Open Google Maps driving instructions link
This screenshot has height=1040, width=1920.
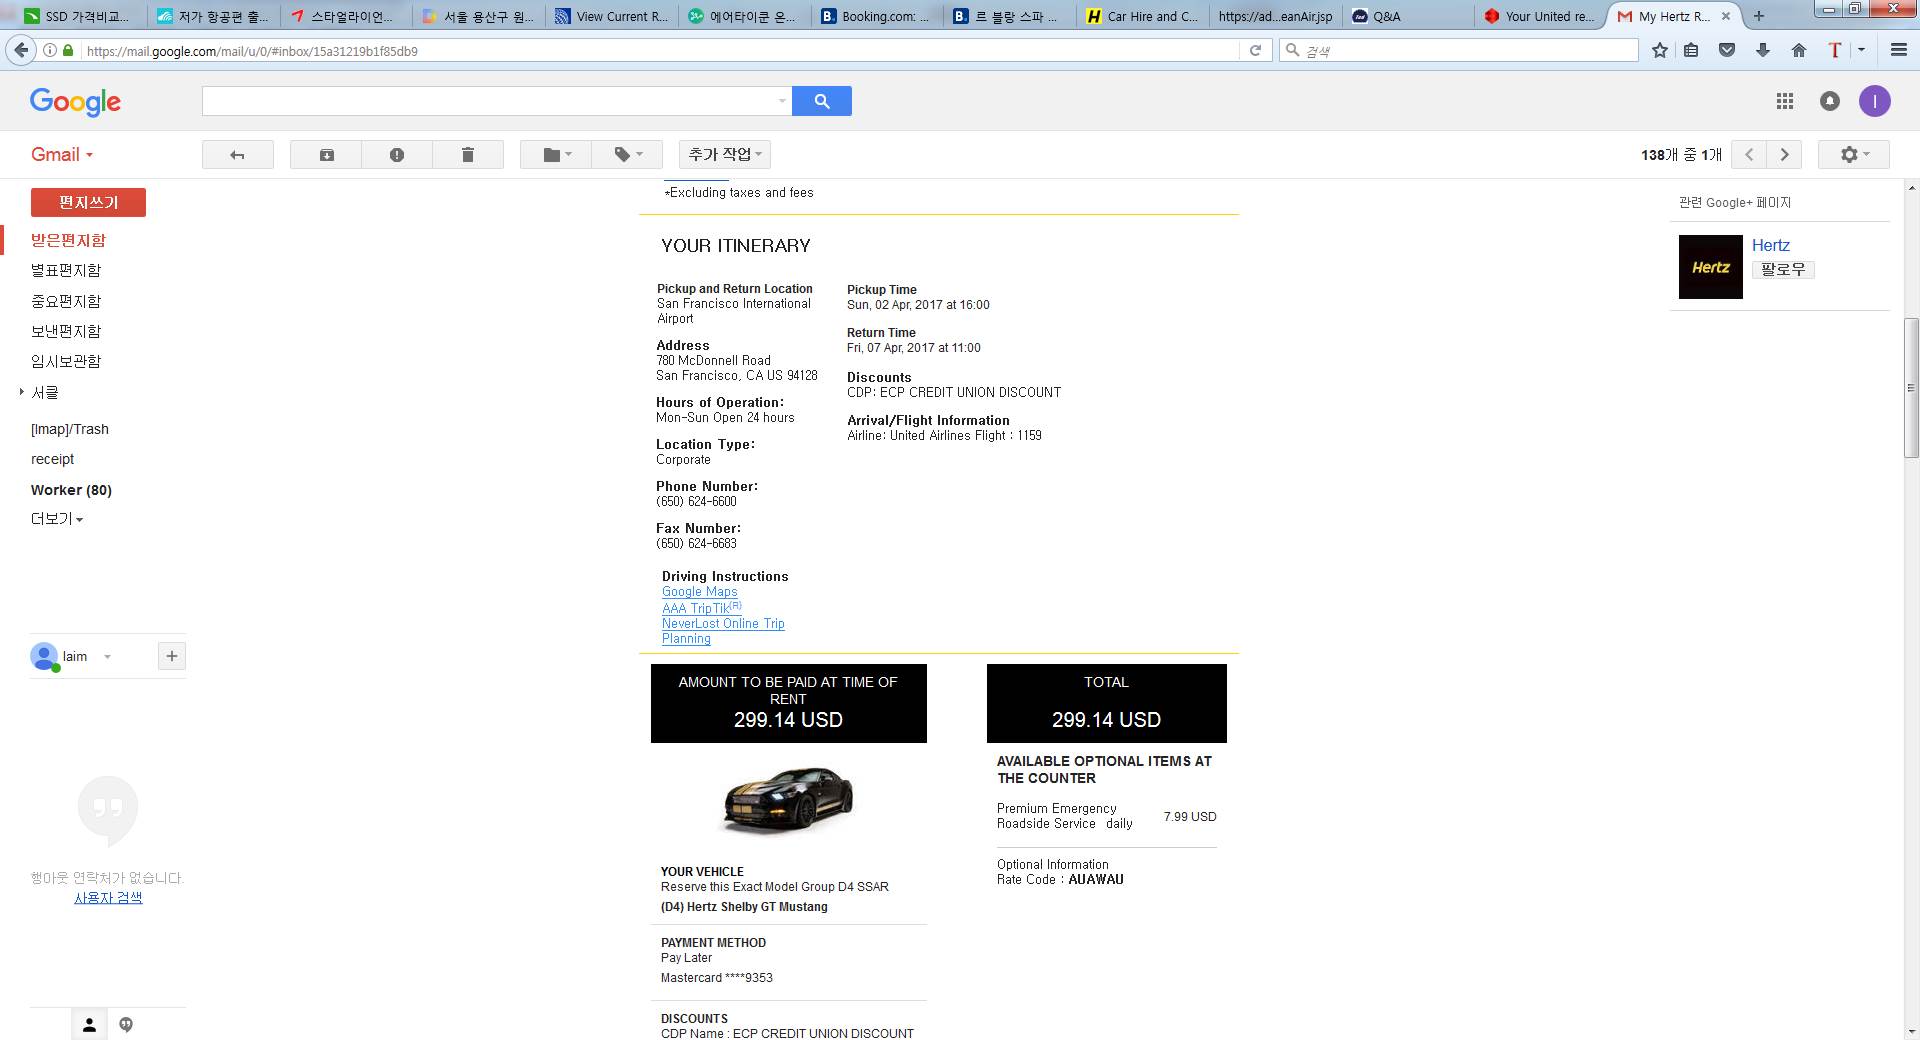(699, 592)
